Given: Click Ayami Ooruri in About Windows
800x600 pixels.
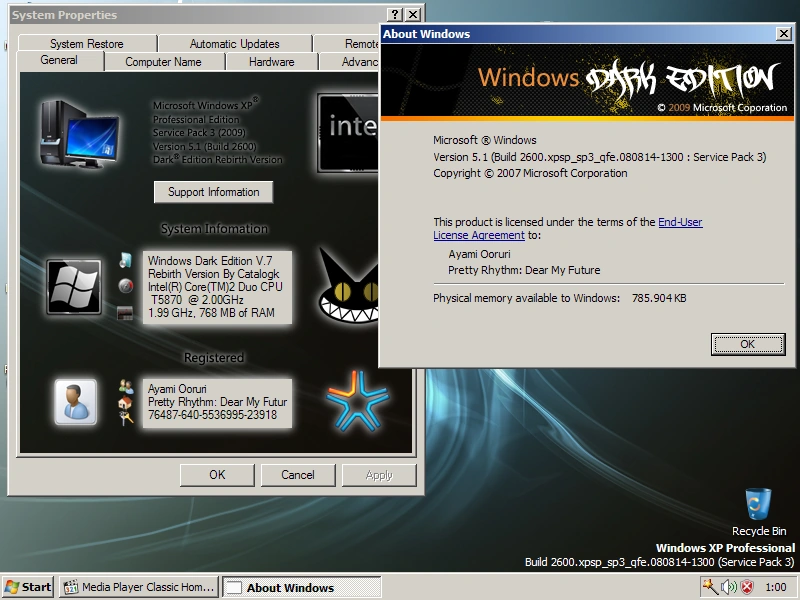Looking at the screenshot, I should click(x=479, y=254).
